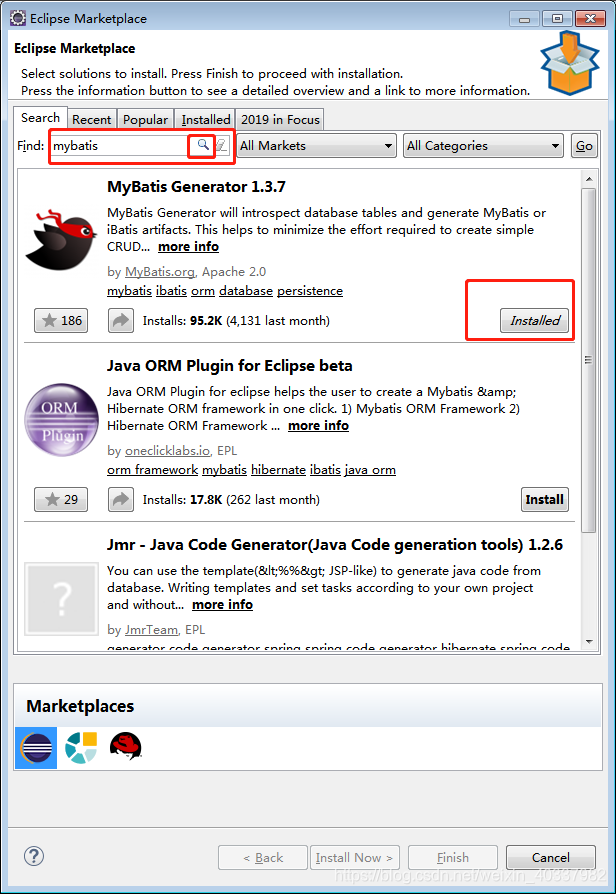Open help with the question mark icon
616x894 pixels.
34,856
